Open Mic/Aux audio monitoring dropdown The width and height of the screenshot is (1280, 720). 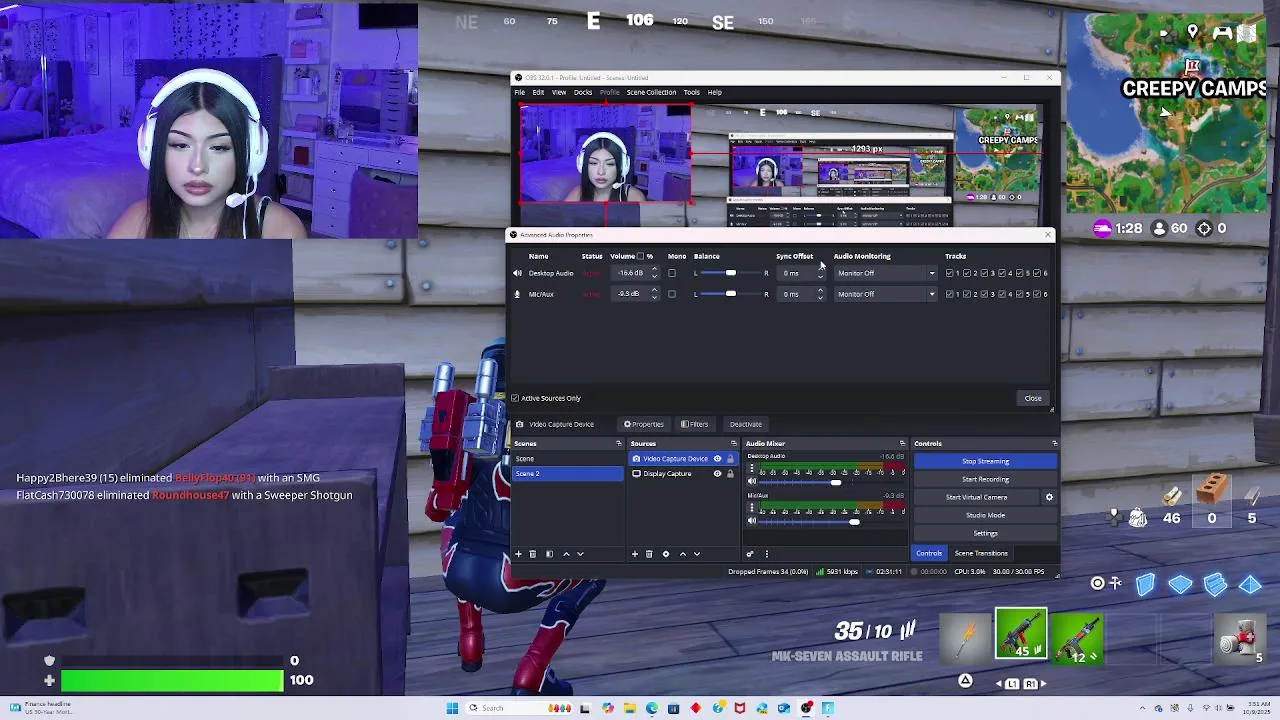[886, 294]
